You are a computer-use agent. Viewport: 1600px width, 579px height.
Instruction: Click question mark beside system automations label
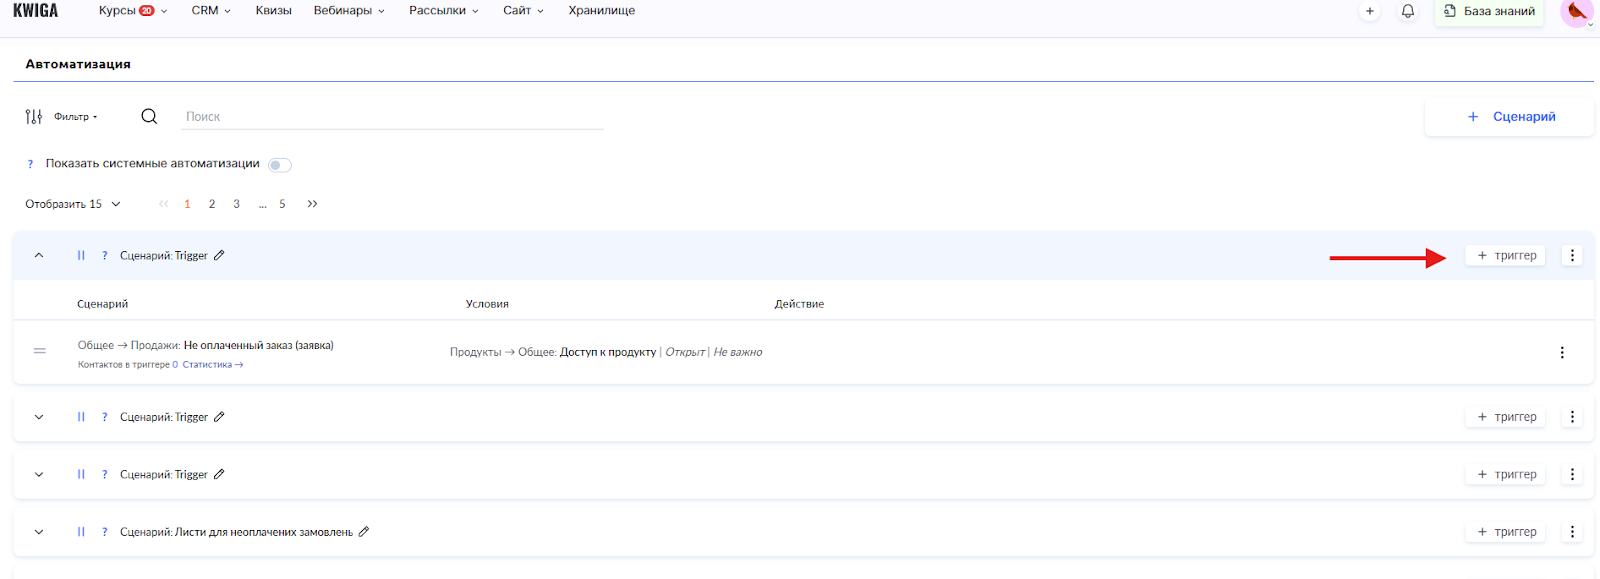(x=30, y=164)
